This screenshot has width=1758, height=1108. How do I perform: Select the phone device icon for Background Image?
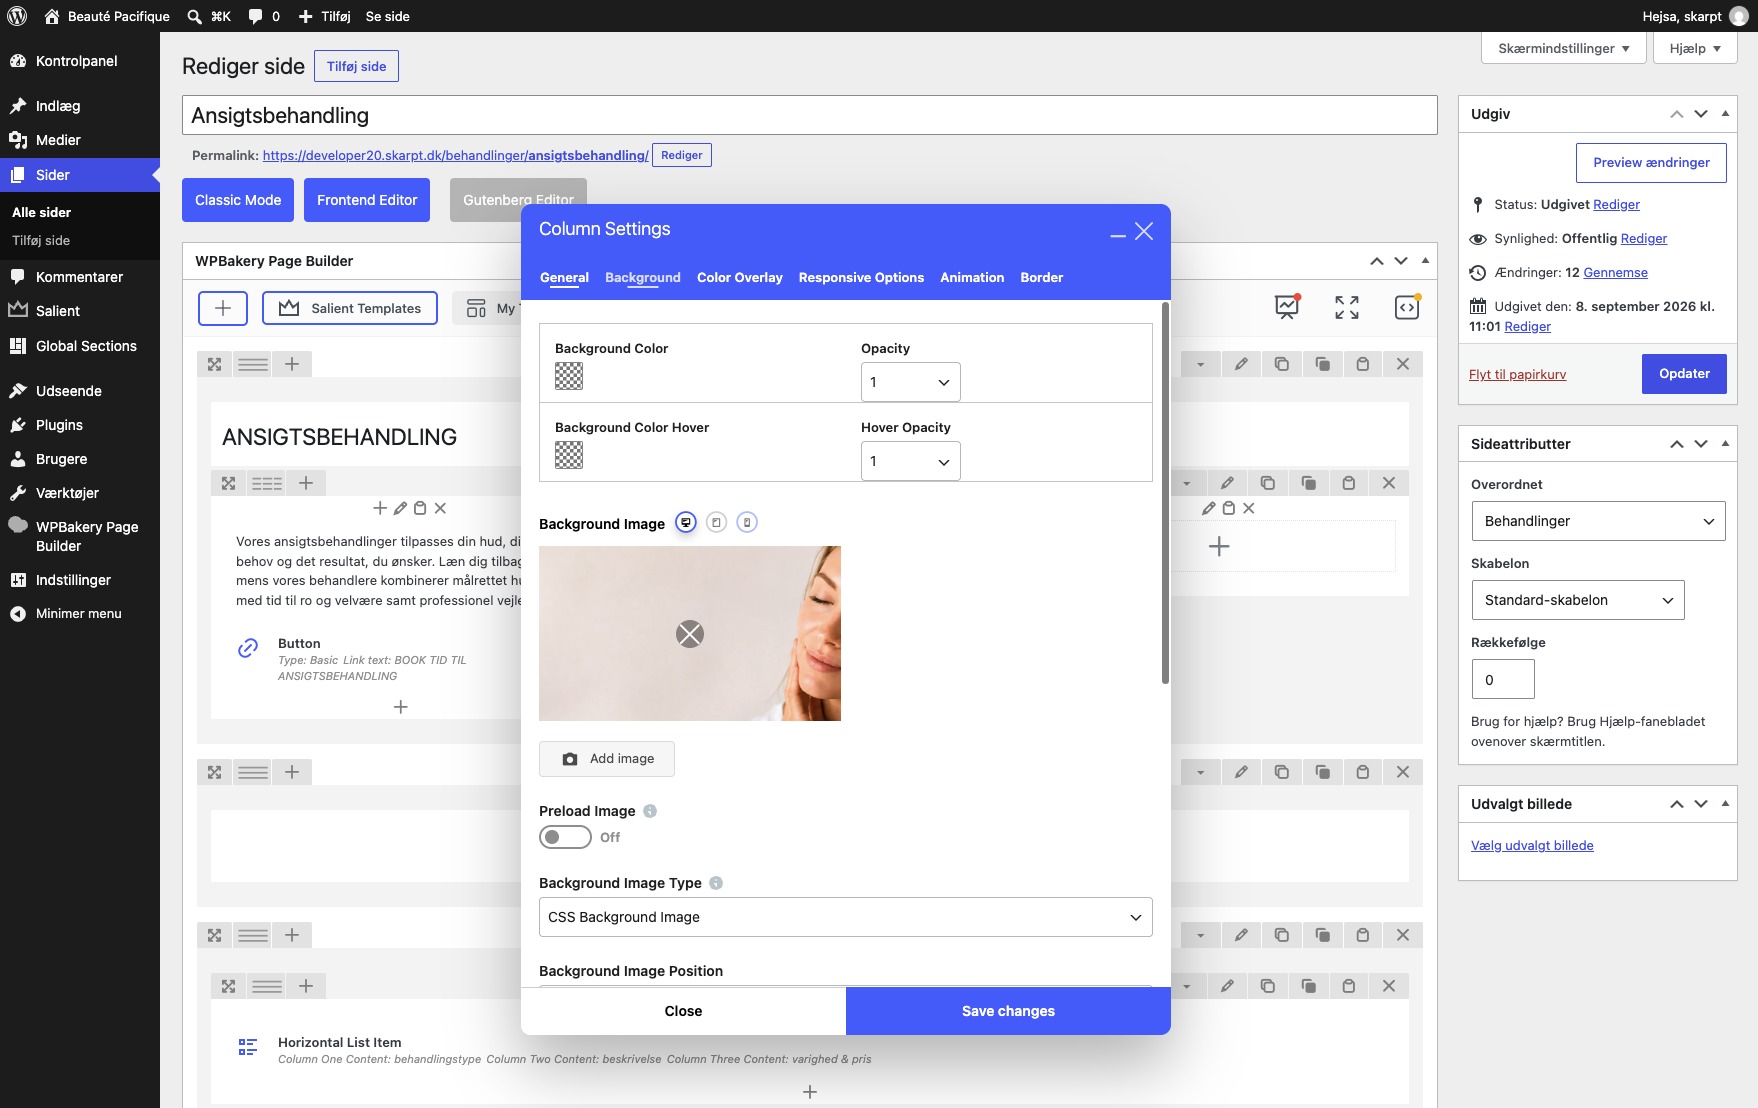pos(747,523)
